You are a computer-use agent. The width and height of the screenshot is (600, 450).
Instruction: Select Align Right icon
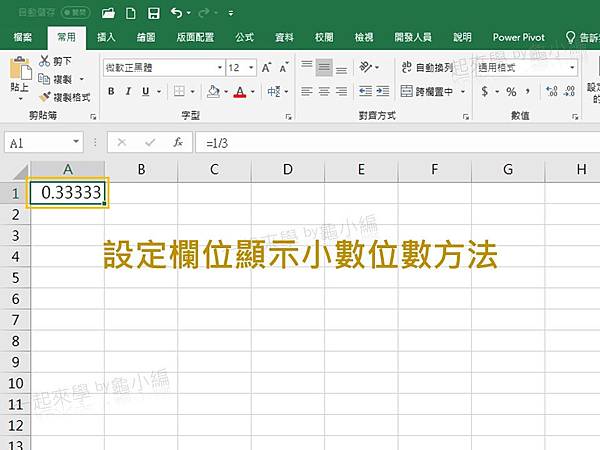(x=341, y=91)
